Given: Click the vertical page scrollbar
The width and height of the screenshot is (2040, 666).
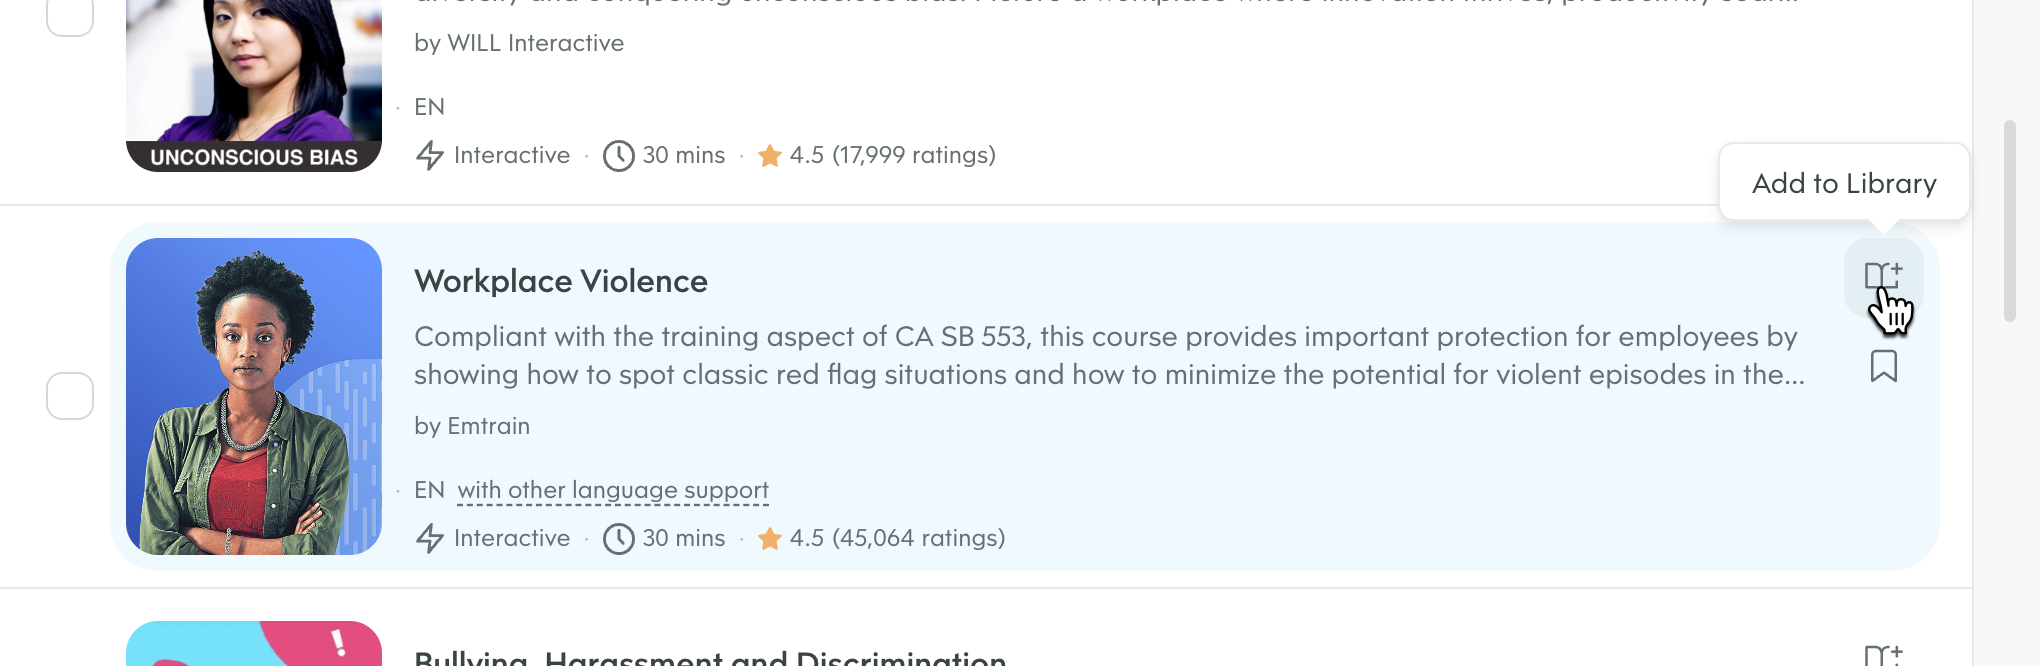Looking at the screenshot, I should point(2009,220).
